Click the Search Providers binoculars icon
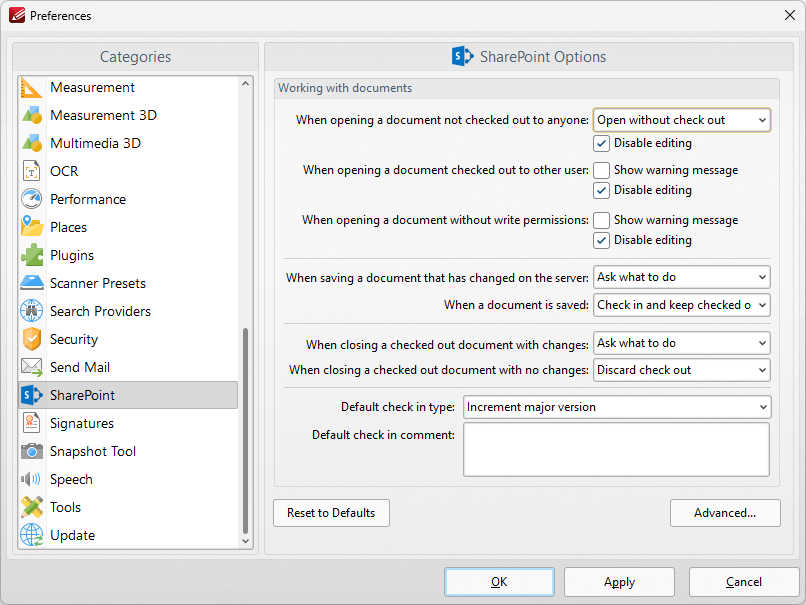 [x=32, y=311]
